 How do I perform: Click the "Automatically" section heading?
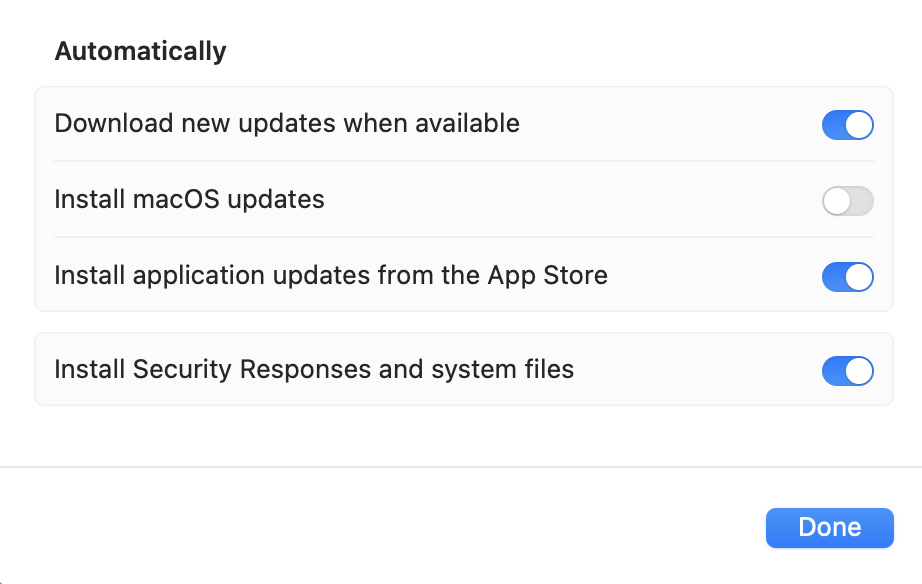140,50
